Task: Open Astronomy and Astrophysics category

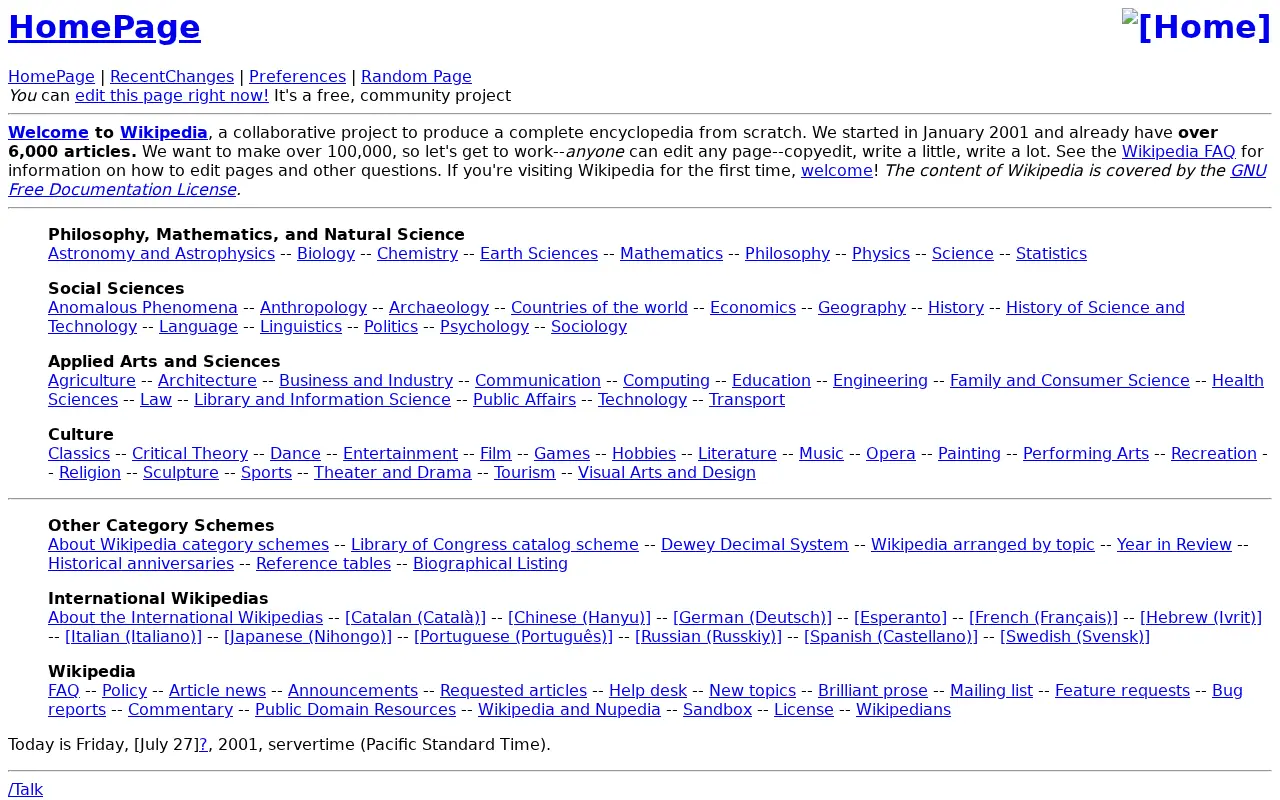Action: click(x=161, y=254)
